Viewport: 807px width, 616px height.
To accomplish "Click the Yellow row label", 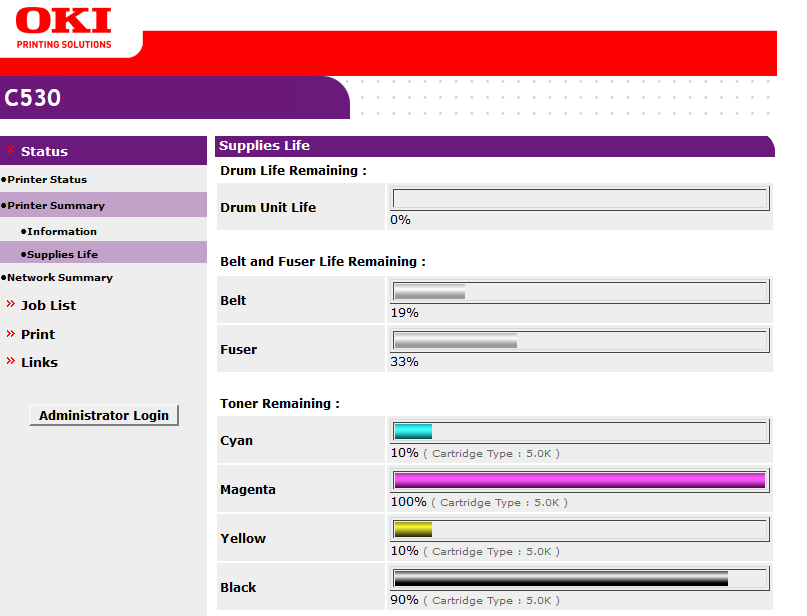I will pos(243,538).
